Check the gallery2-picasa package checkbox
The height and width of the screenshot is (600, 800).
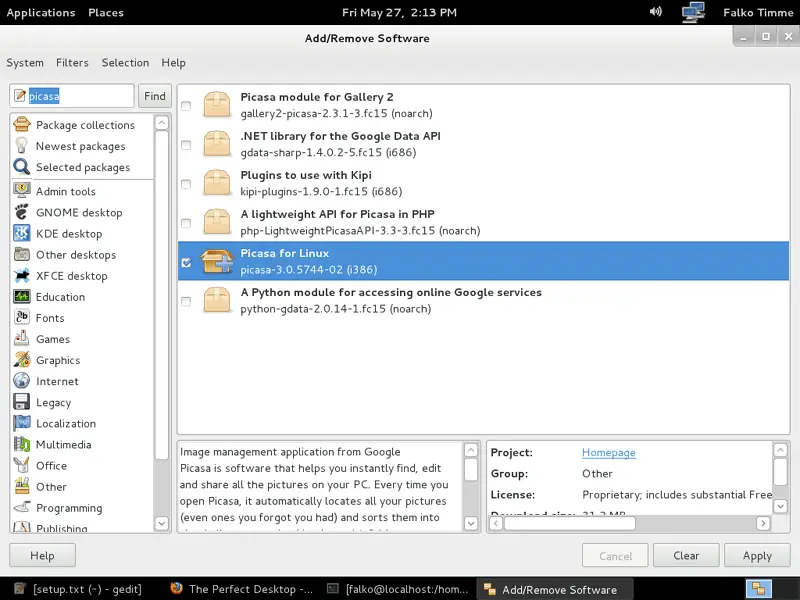(x=186, y=106)
